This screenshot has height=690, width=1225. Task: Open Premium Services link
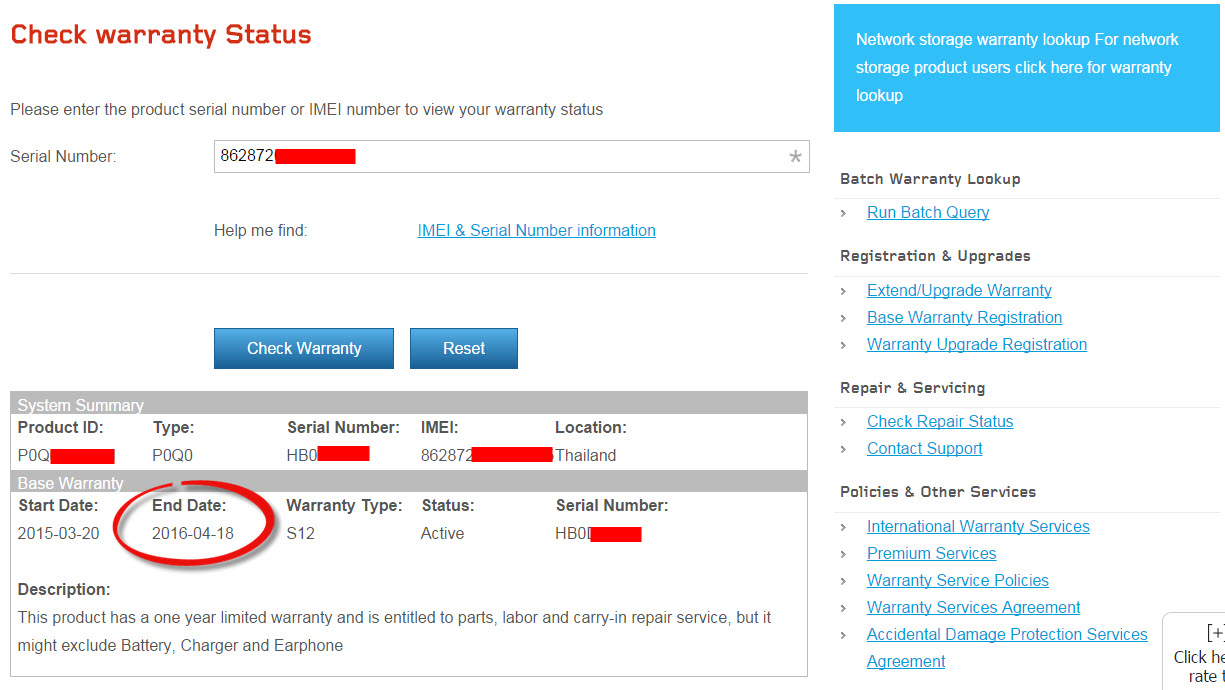pos(931,553)
